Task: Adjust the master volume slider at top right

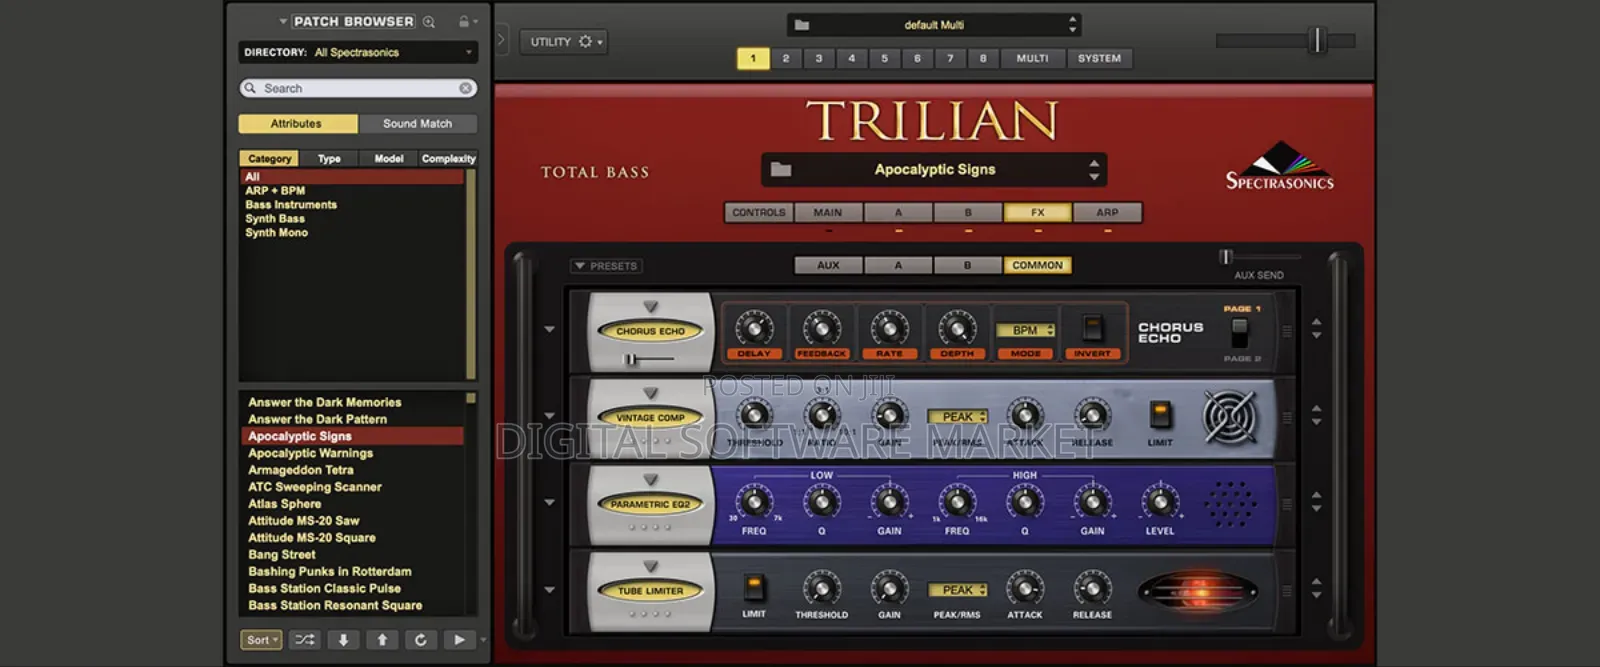Action: point(1318,40)
